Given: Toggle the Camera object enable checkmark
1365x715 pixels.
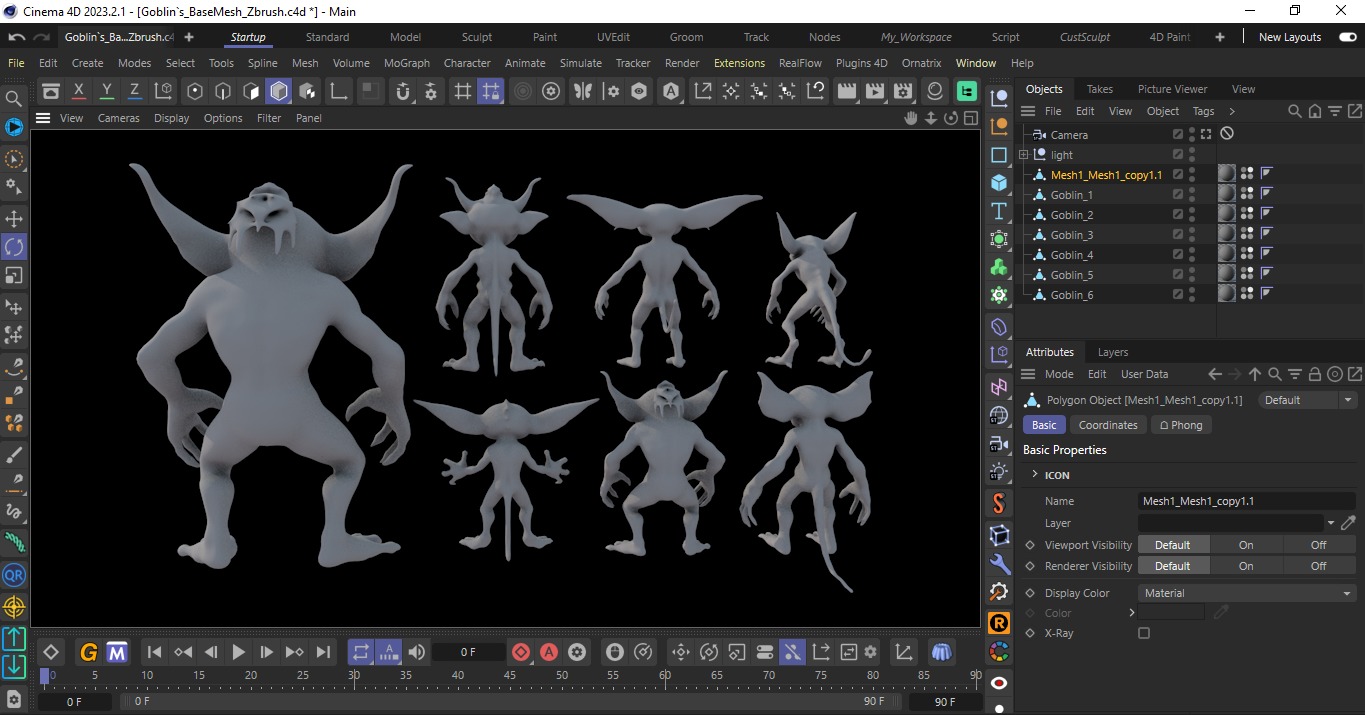Looking at the screenshot, I should [1178, 134].
